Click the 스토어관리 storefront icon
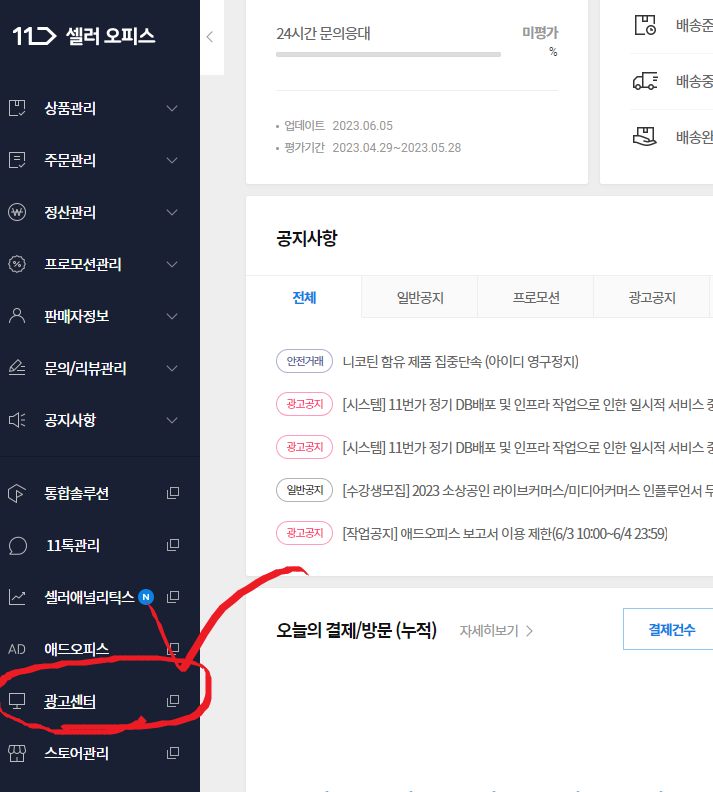The height and width of the screenshot is (792, 713). pos(17,754)
